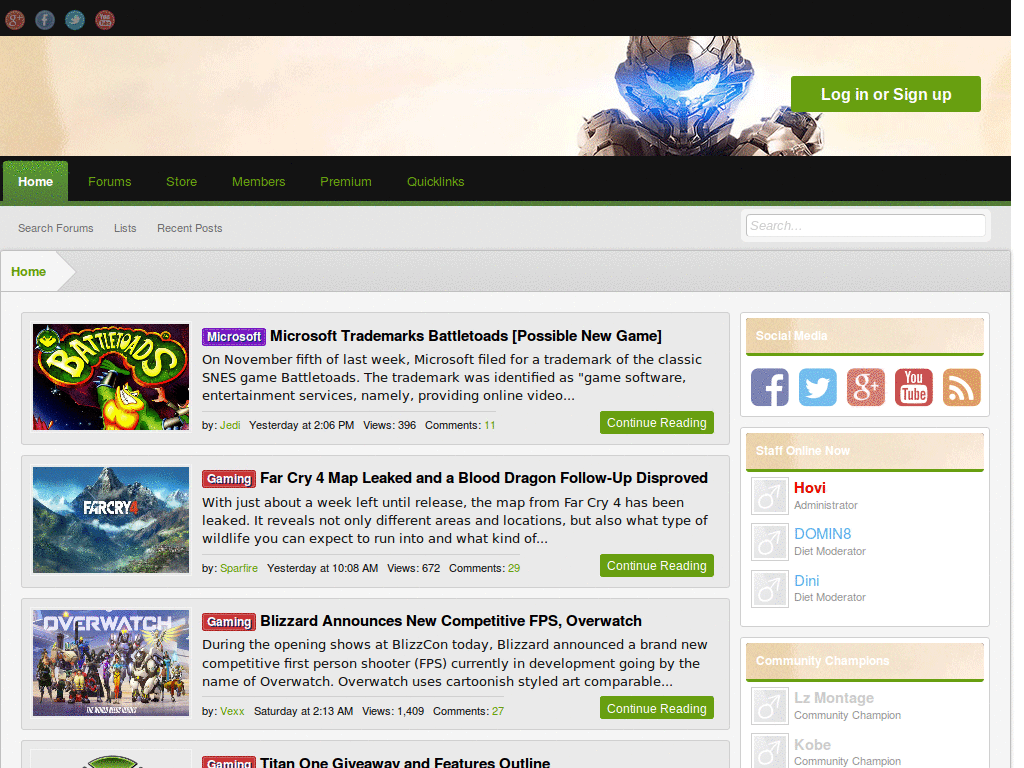The image size is (1024, 768).
Task: Click Lists in the sub-navigation
Action: coord(125,228)
